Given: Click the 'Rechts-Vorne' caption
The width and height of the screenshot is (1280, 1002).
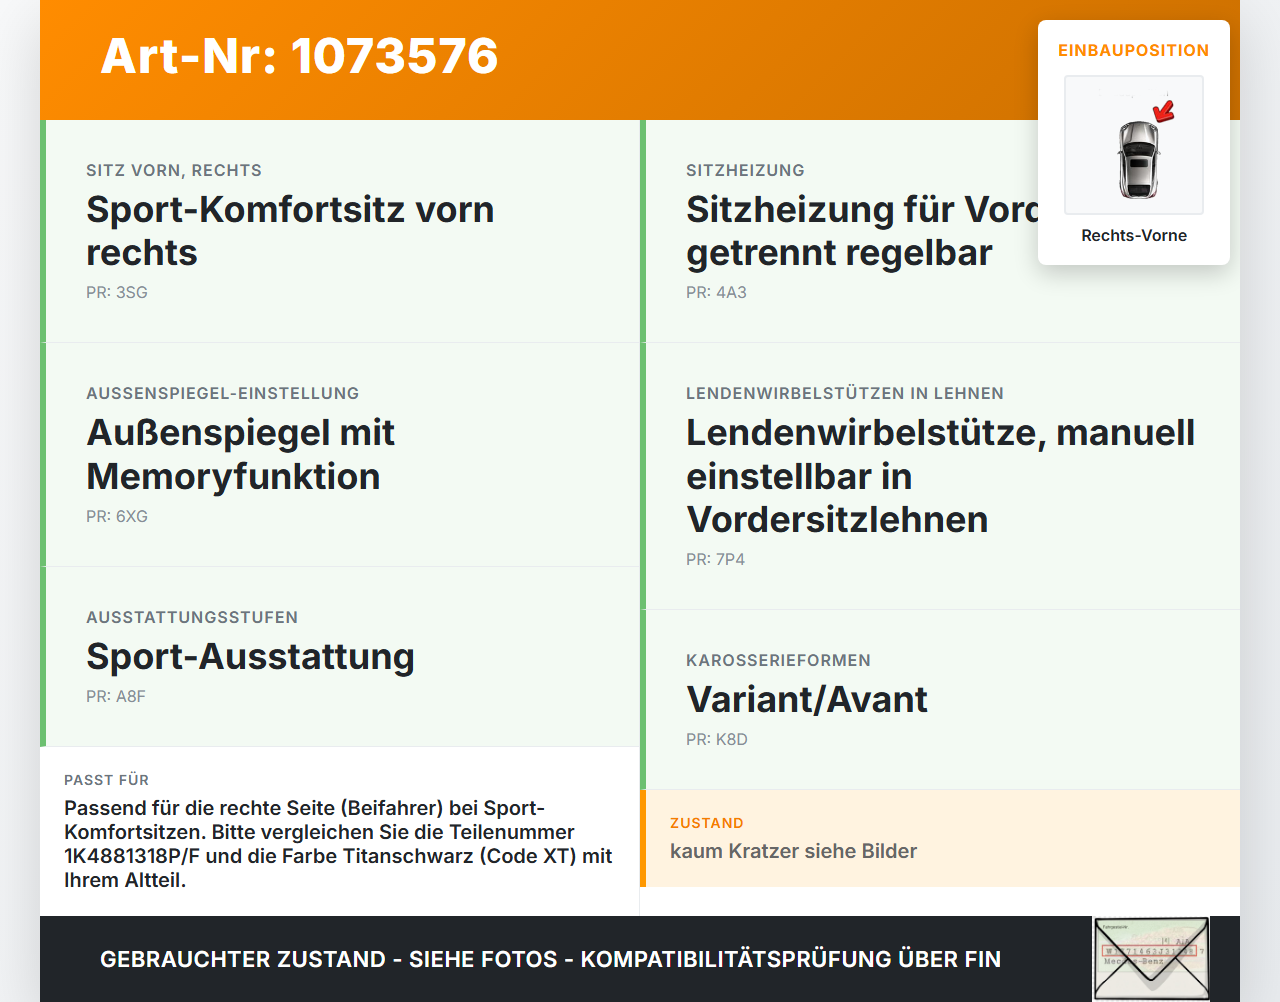Looking at the screenshot, I should pos(1134,236).
